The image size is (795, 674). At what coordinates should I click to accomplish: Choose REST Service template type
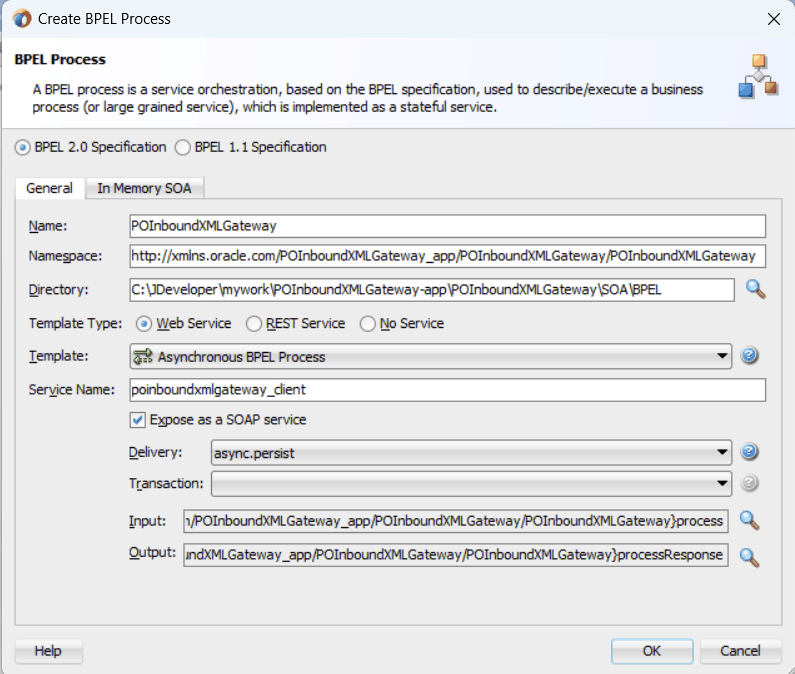(x=254, y=324)
